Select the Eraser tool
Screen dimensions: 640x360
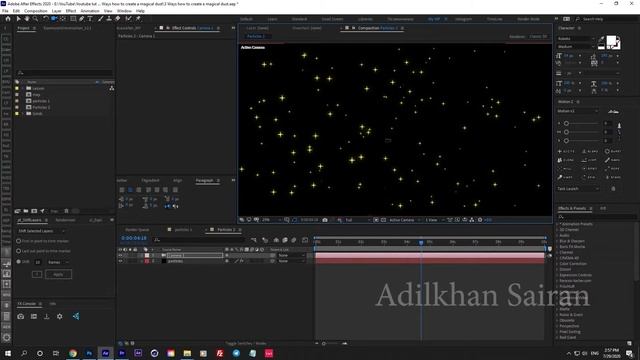[118, 19]
